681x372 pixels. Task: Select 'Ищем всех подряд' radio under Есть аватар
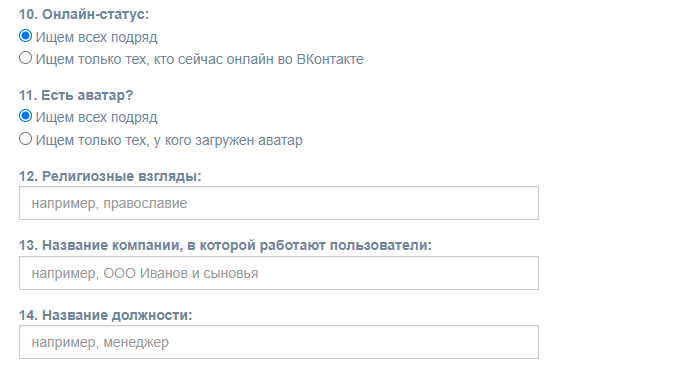point(26,116)
